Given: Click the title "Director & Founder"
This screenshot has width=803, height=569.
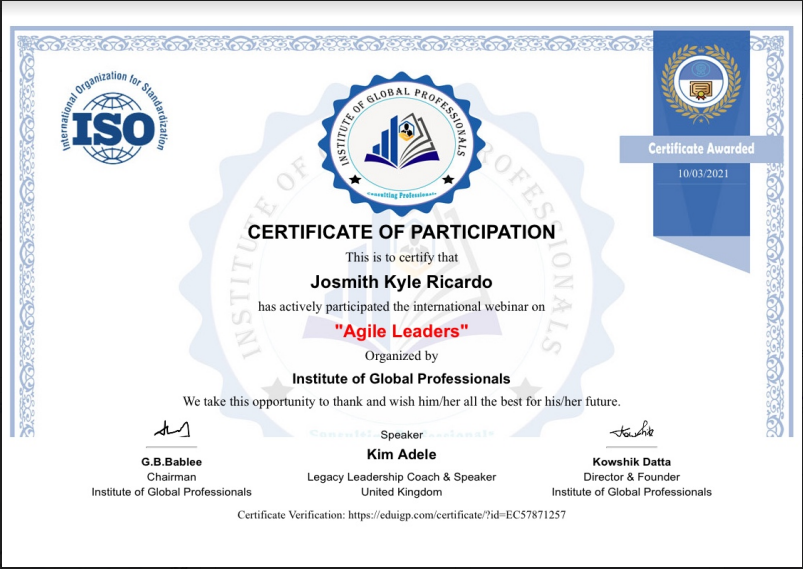Looking at the screenshot, I should coord(631,477).
